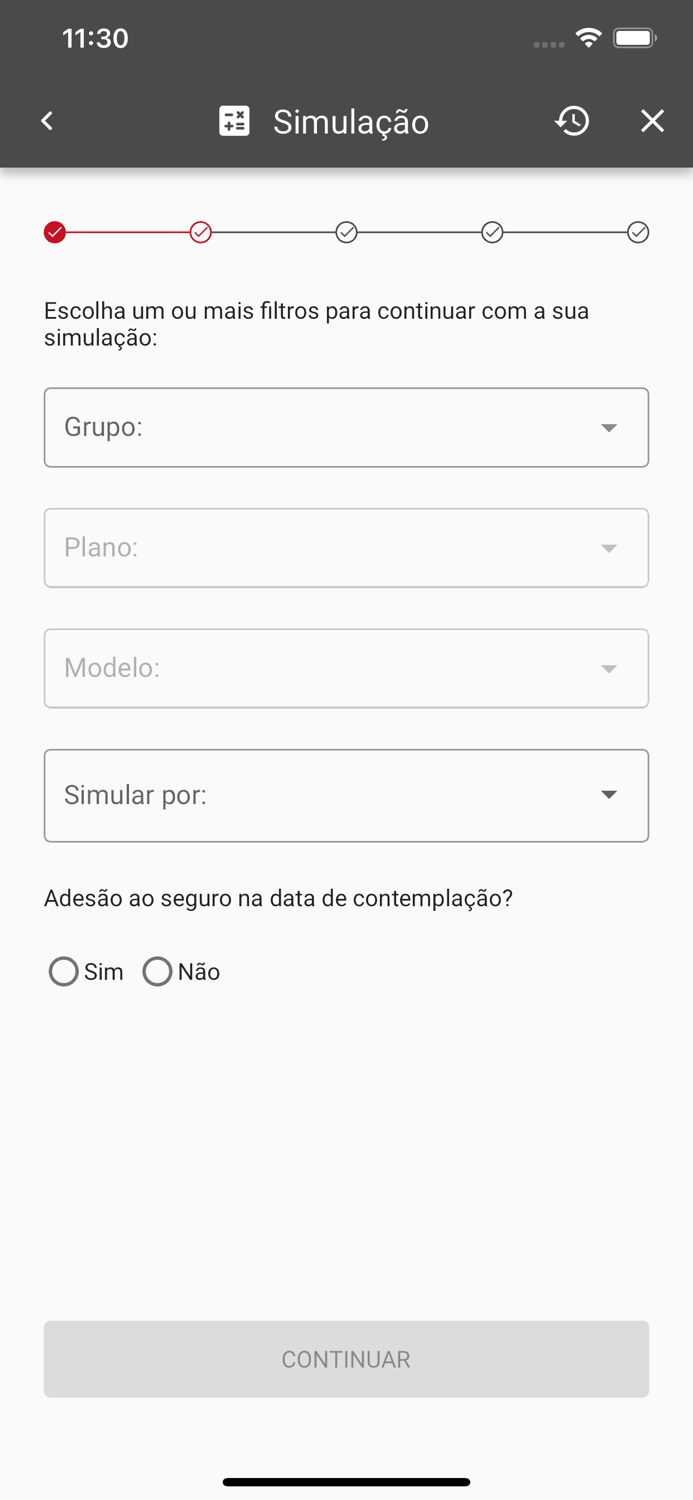Tap the close X in the header

click(652, 121)
